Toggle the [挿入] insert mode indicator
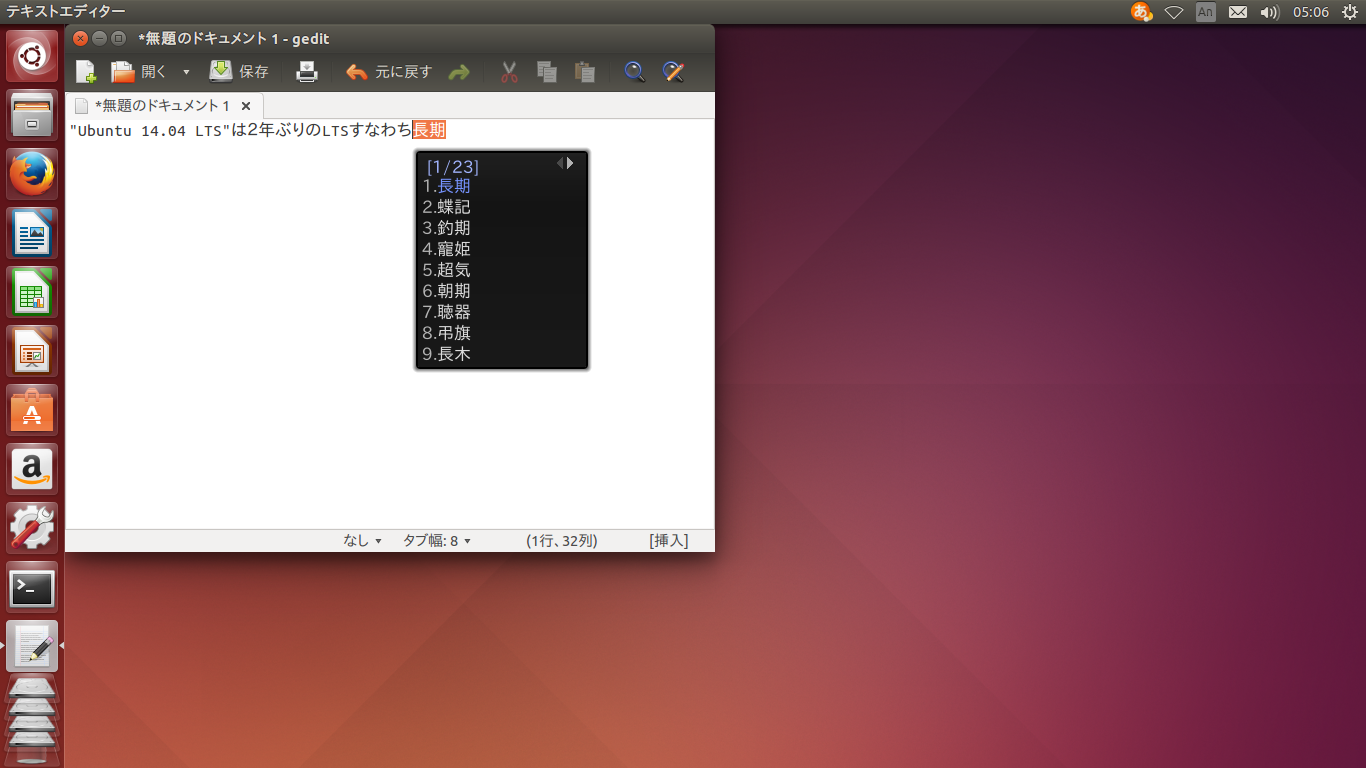Screen dimensions: 1366x768 [x=668, y=541]
